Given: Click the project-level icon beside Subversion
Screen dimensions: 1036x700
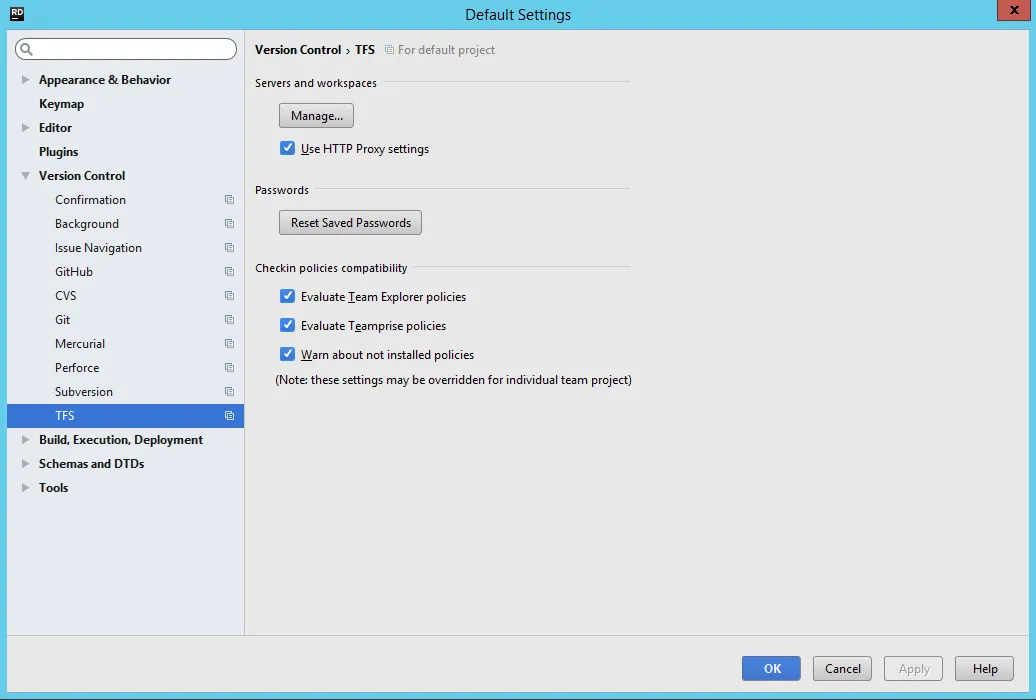Looking at the screenshot, I should coord(229,392).
